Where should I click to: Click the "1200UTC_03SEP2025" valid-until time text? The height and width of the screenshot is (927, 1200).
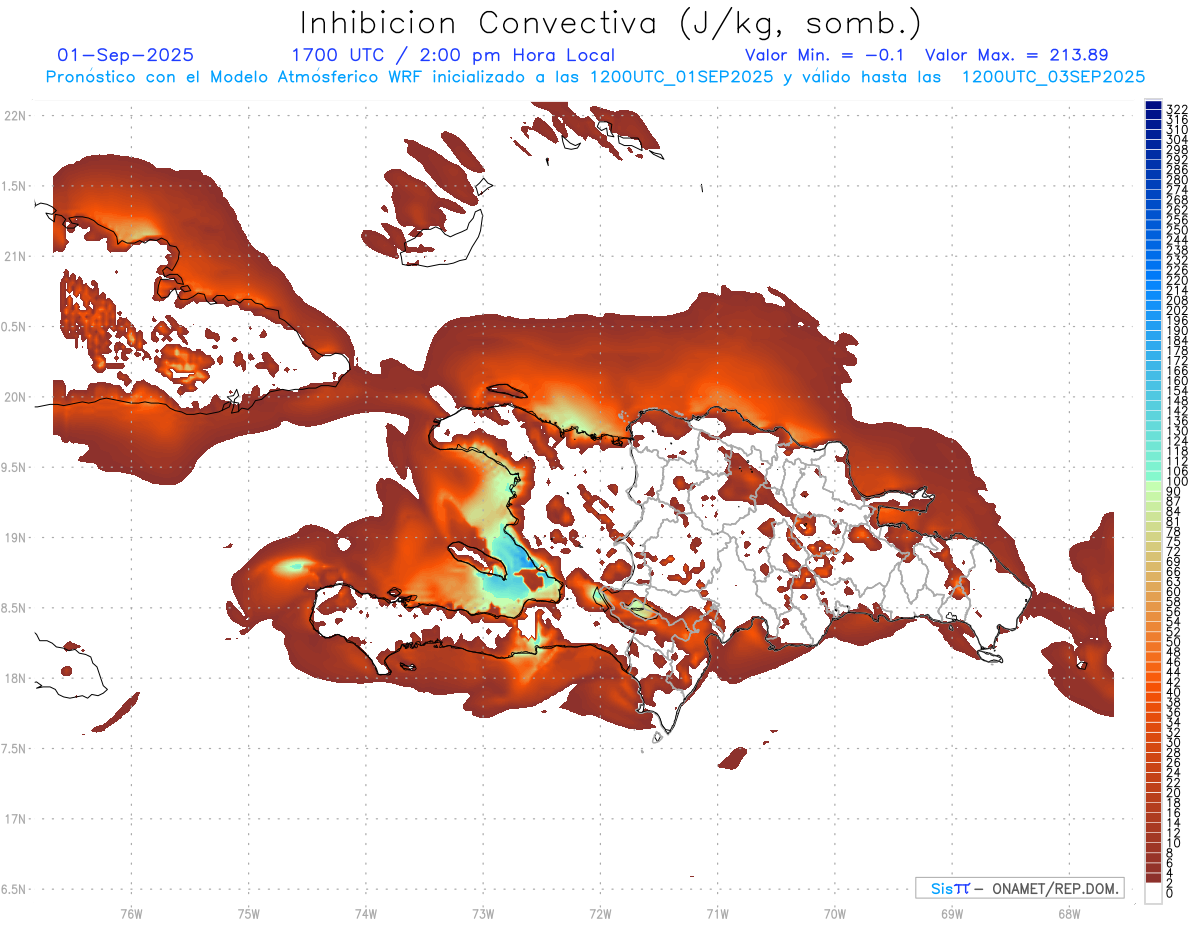point(1053,76)
